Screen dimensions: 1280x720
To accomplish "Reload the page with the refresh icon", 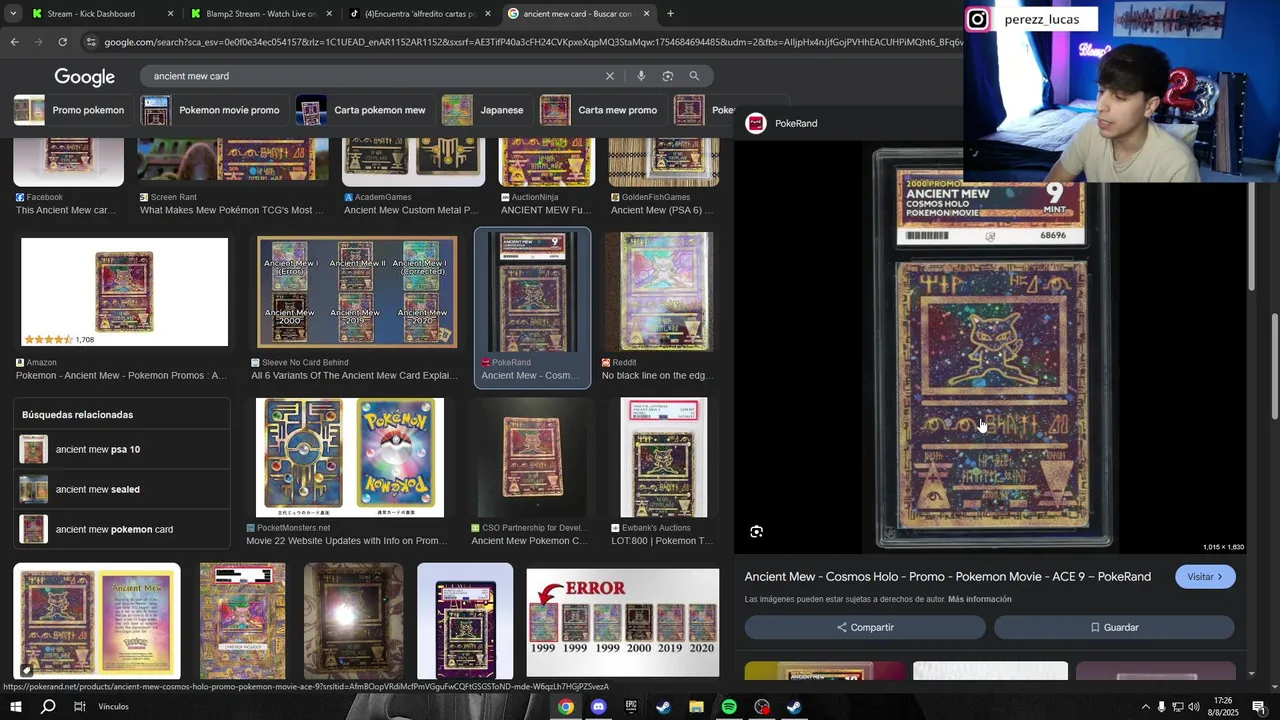I will 62,42.
